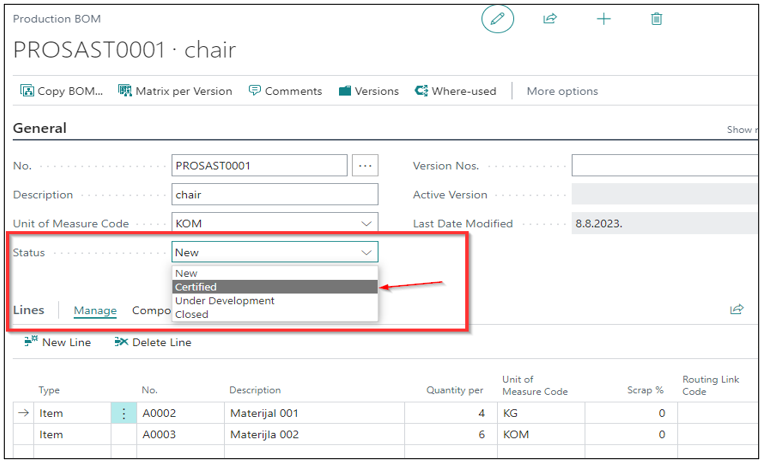The width and height of the screenshot is (764, 464).
Task: Click the Type column header
Action: point(49,390)
